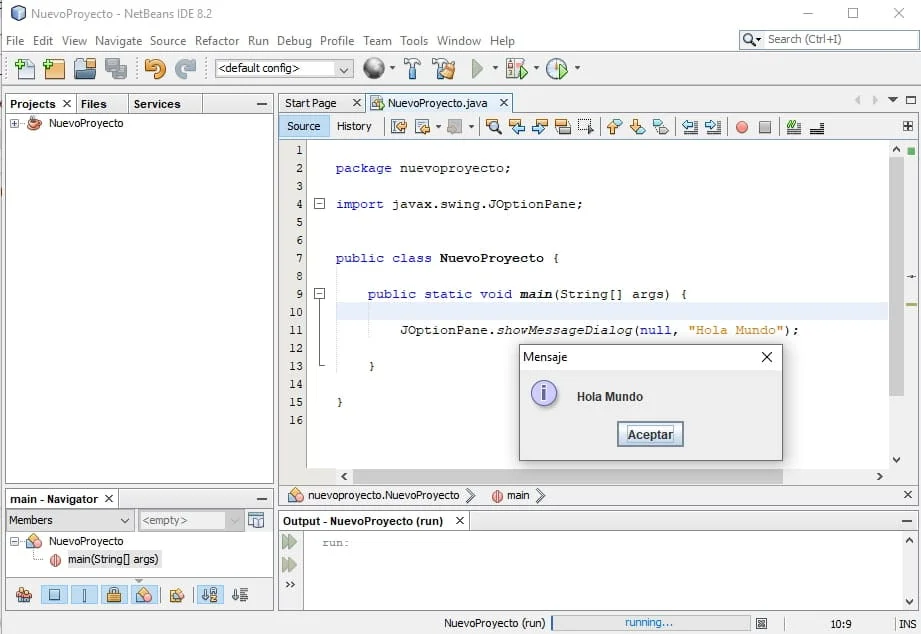Click nuevoproyecto.NuevoProyecto breadcrumb
The width and height of the screenshot is (921, 634).
coord(383,495)
